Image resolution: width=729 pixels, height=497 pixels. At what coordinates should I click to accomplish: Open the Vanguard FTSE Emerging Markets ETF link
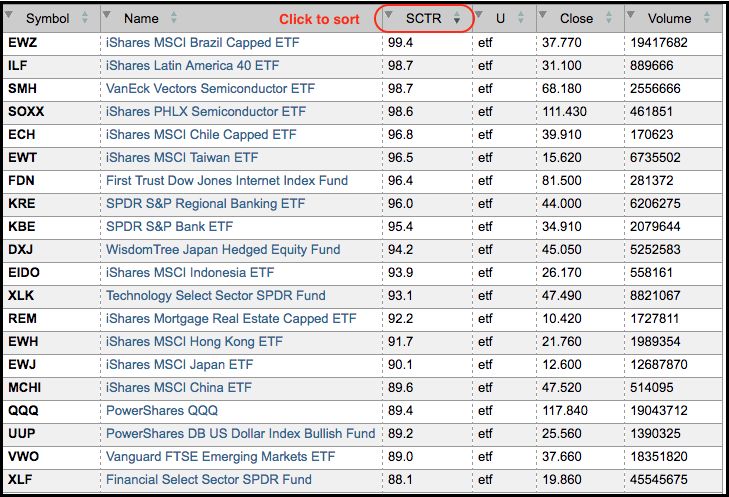point(220,456)
